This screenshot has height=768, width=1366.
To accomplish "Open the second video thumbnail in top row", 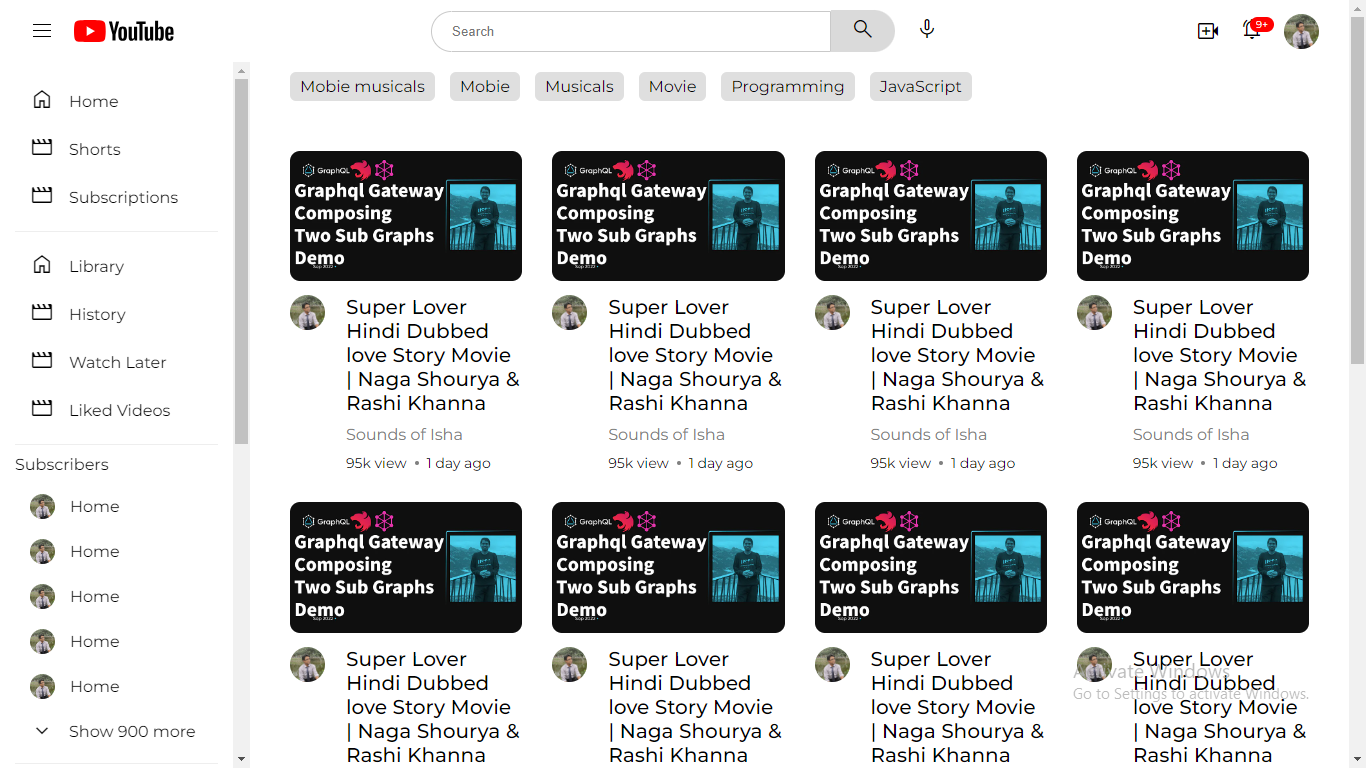I will (668, 216).
